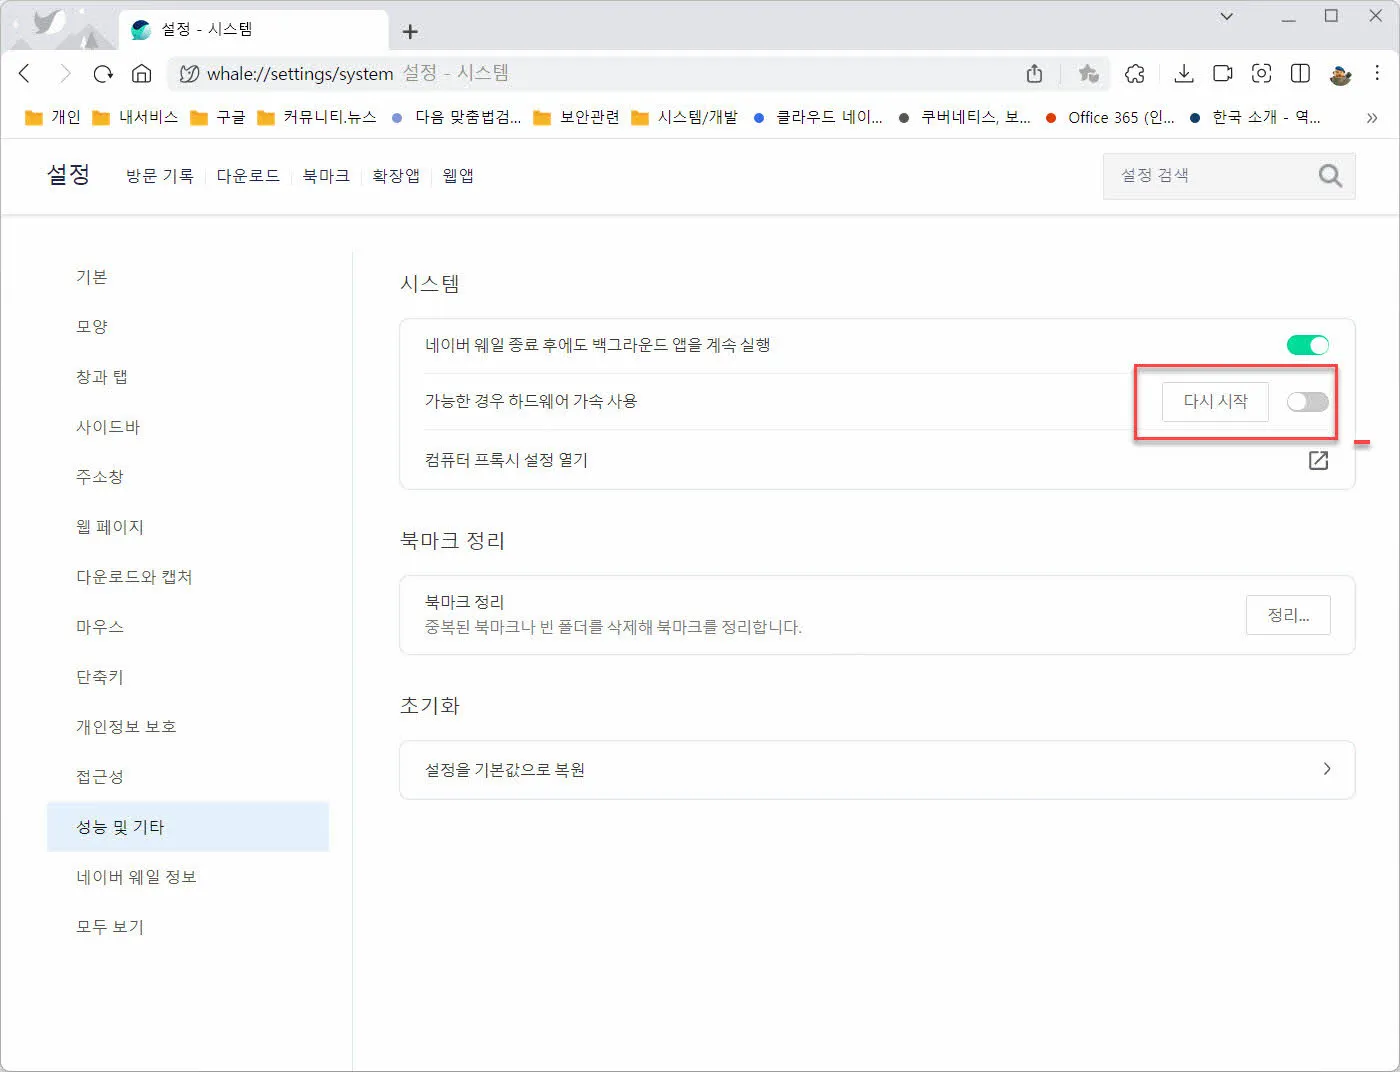This screenshot has width=1400, height=1072.
Task: Open the tab search dropdown arrow
Action: click(x=1226, y=16)
